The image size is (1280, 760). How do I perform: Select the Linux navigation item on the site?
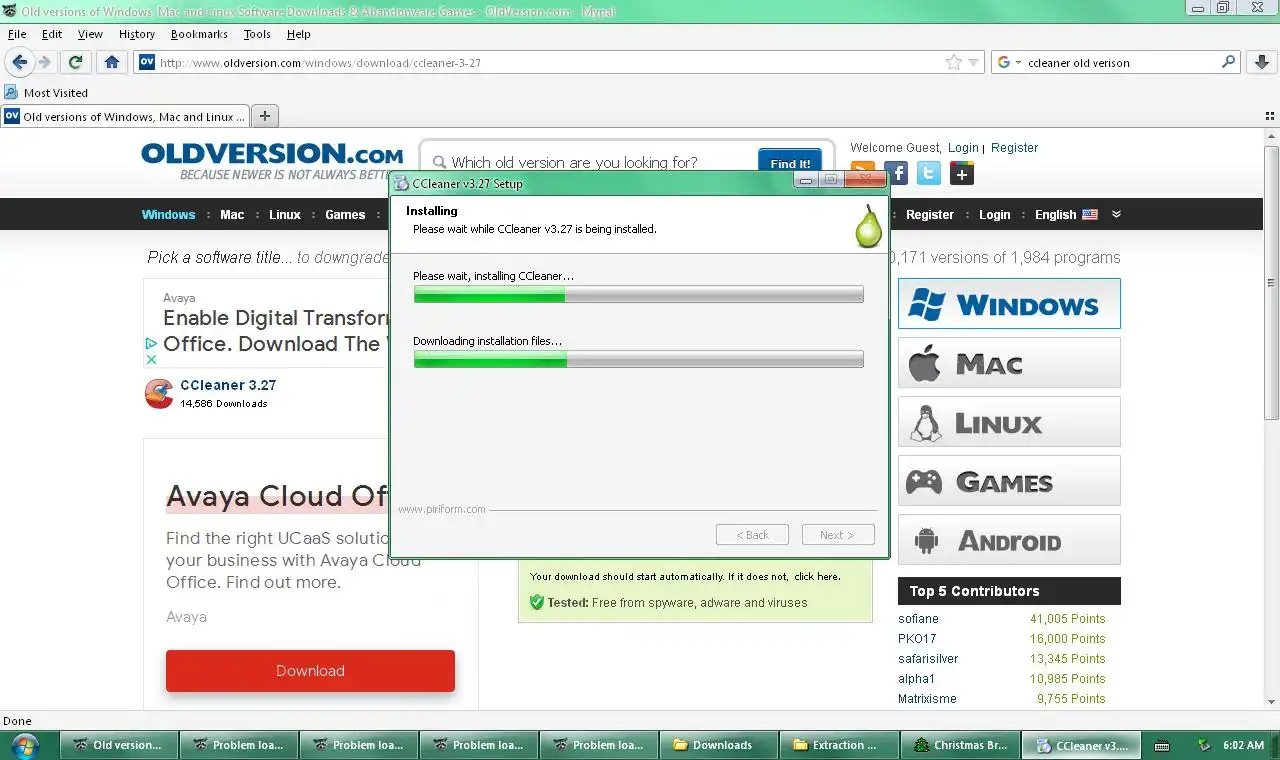[285, 214]
